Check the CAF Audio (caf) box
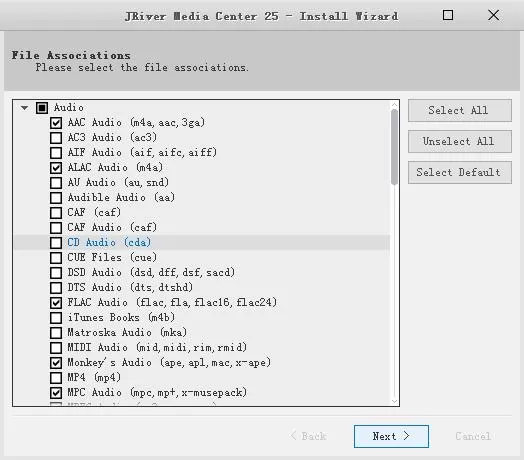The width and height of the screenshot is (524, 460). pyautogui.click(x=56, y=228)
